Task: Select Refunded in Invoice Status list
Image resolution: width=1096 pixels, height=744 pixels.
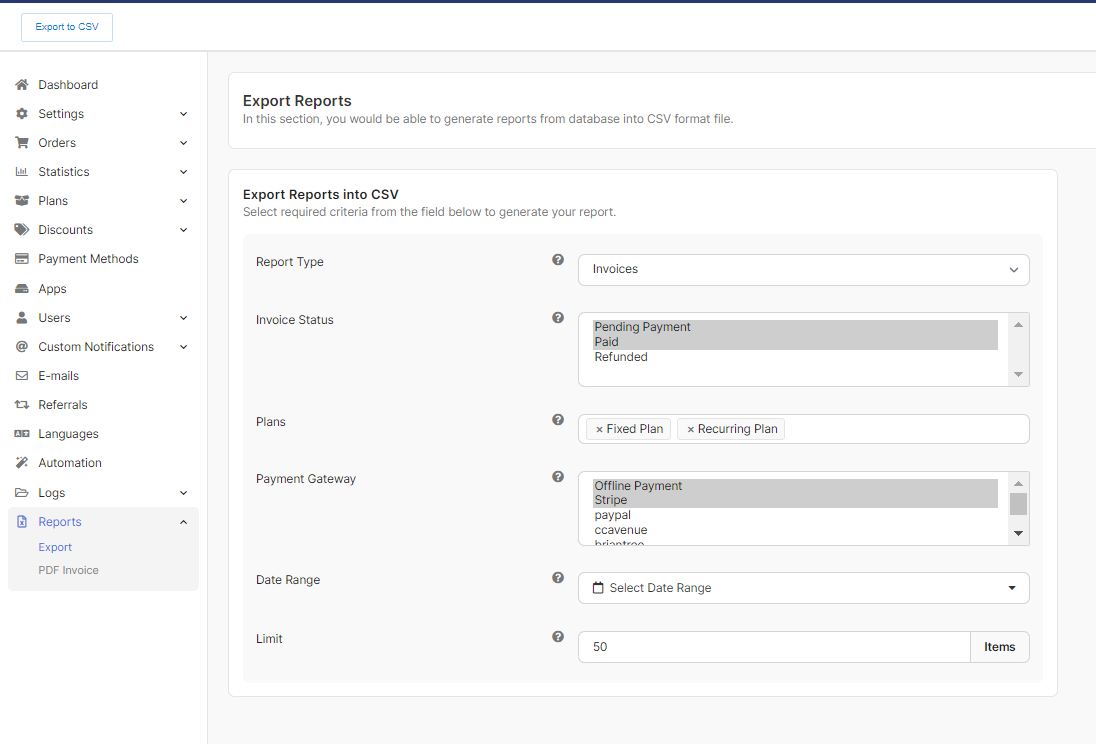Action: pos(795,357)
